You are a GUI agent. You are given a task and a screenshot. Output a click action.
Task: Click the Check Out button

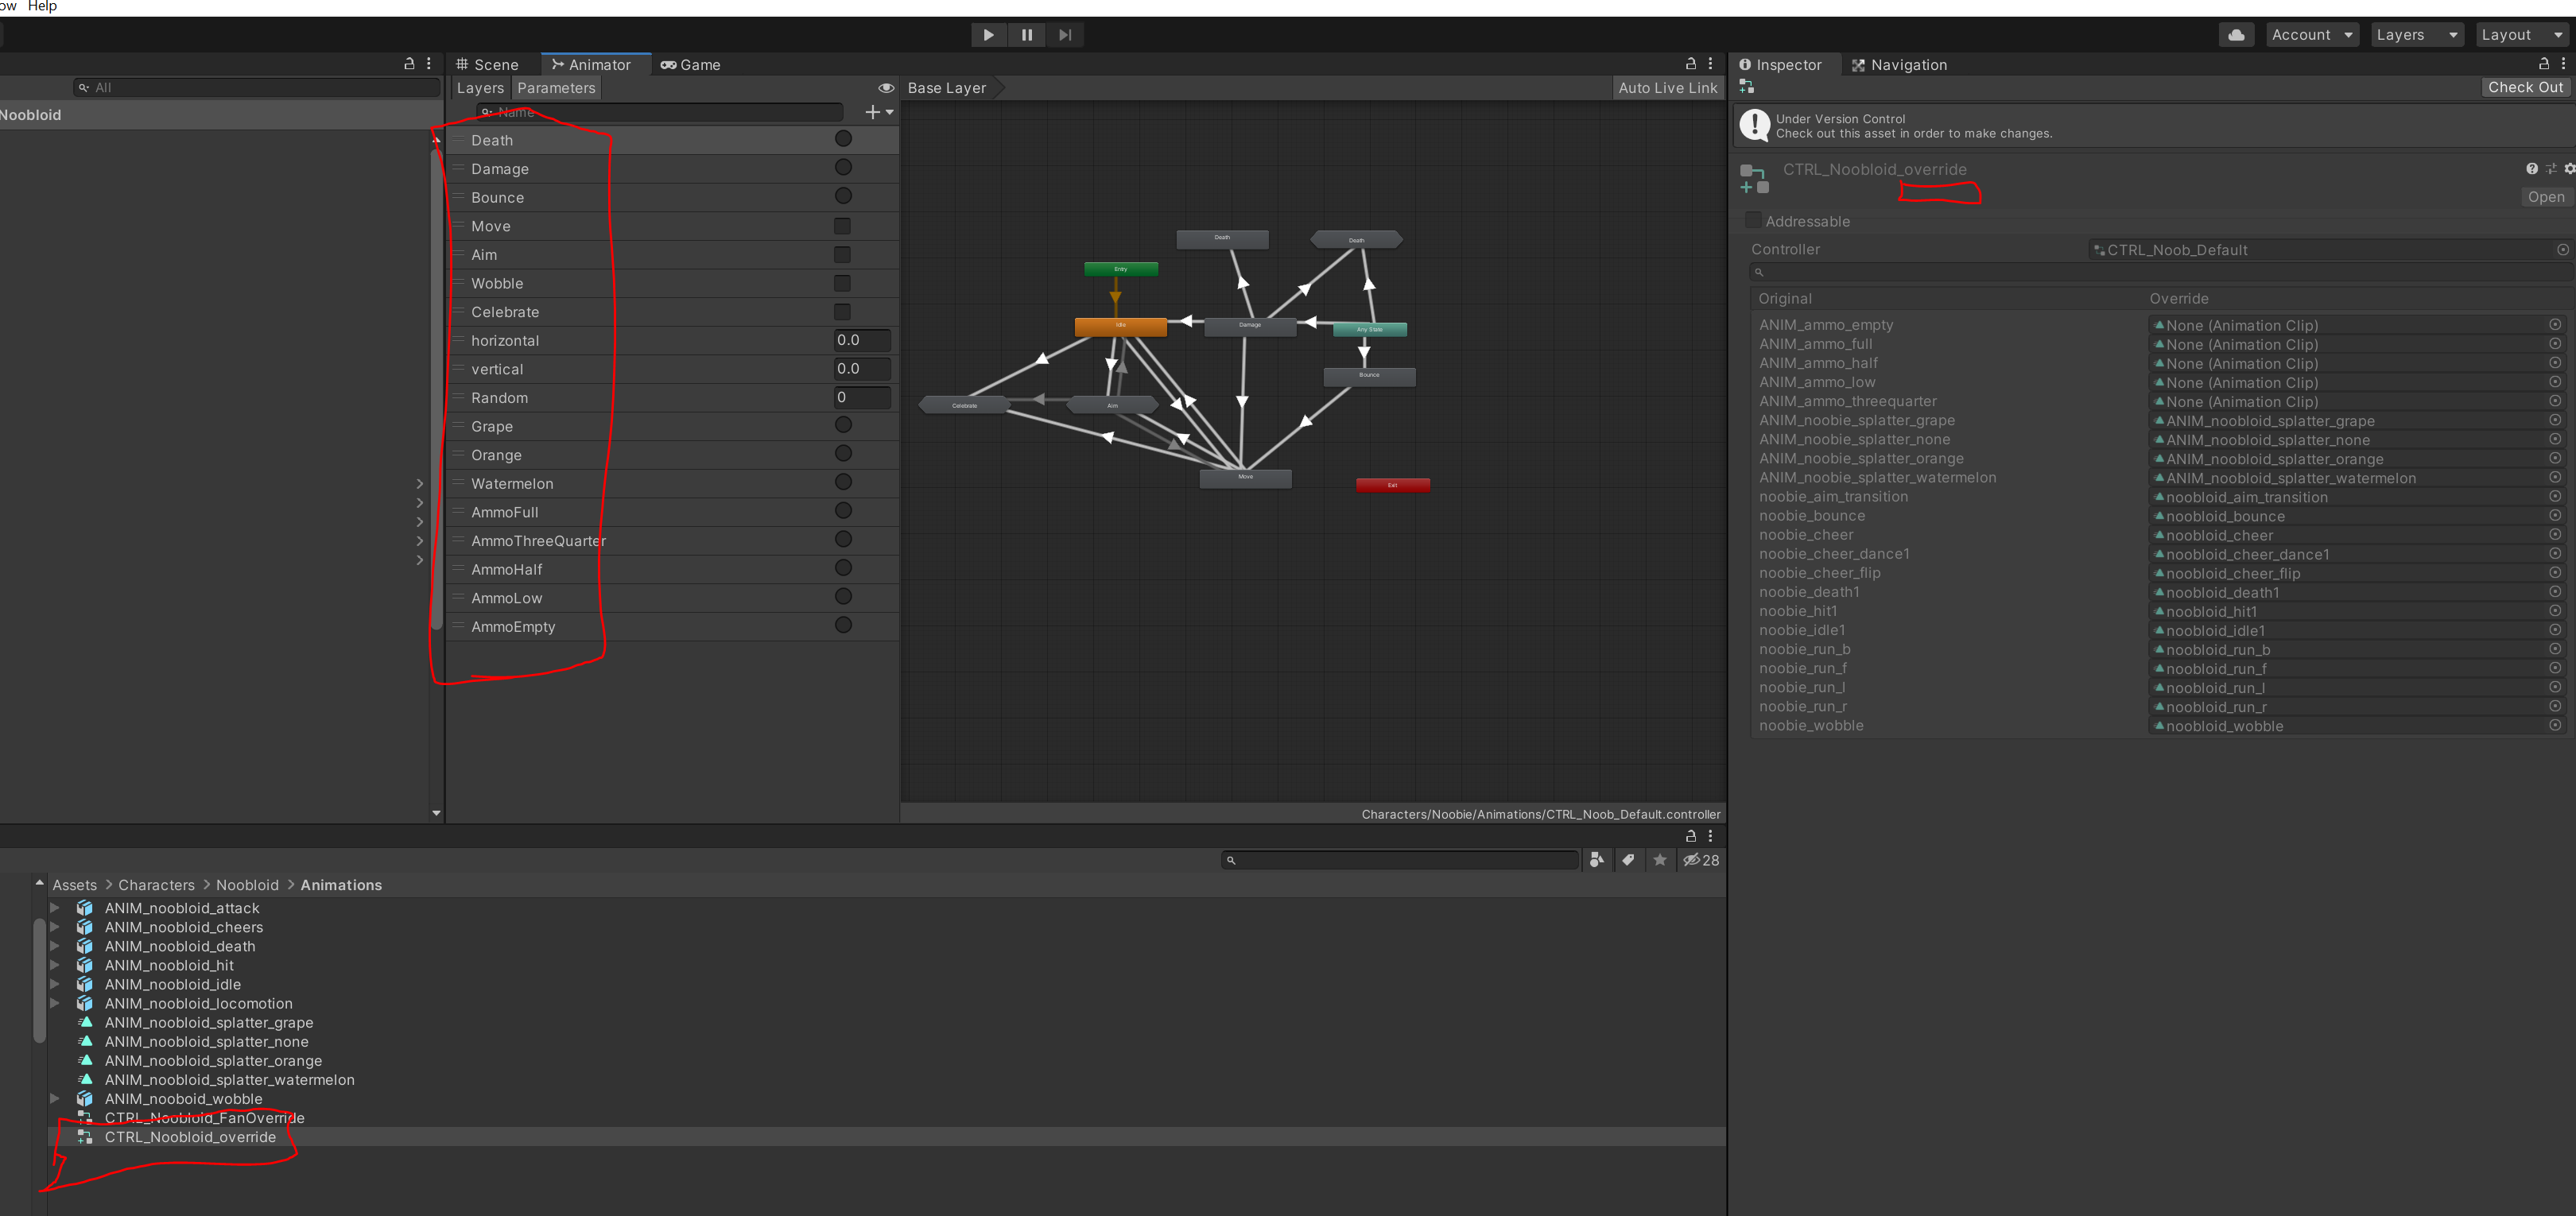[x=2524, y=88]
